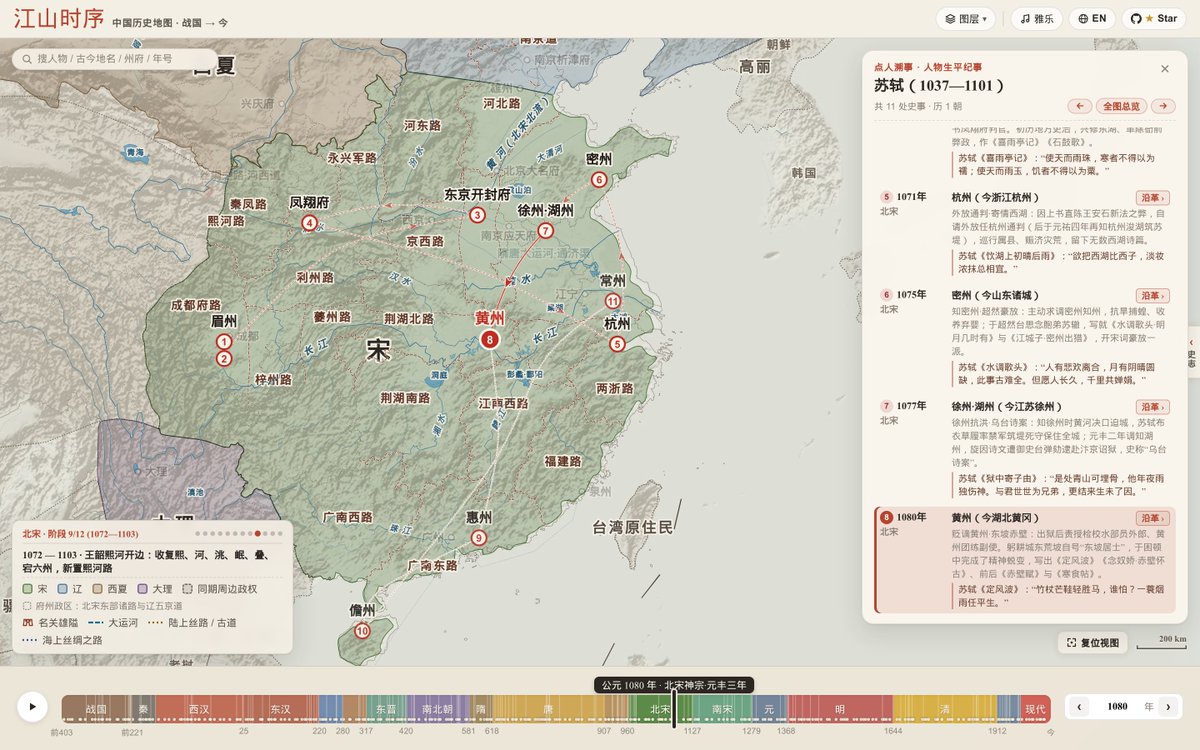Select map marker 2 below 眉州
This screenshot has height=750, width=1200.
click(224, 359)
